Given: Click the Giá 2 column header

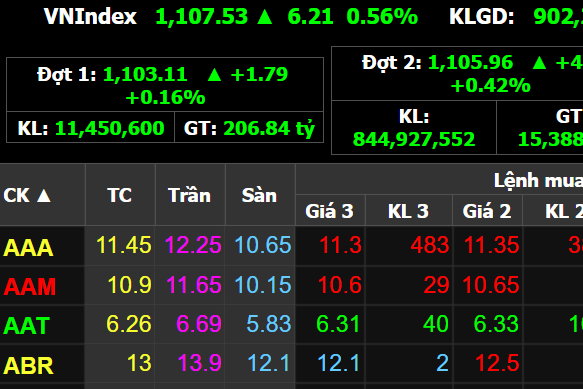Looking at the screenshot, I should (x=487, y=211).
